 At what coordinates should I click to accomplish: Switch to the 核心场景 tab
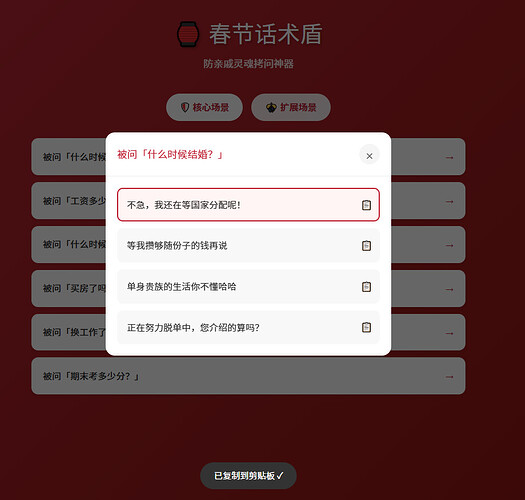click(204, 108)
